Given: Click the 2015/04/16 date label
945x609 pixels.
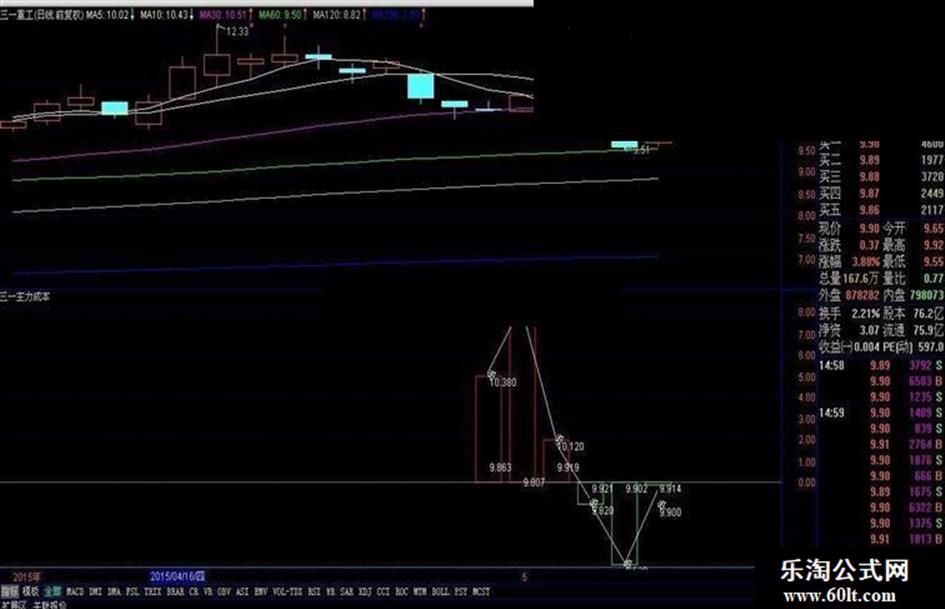Looking at the screenshot, I should pyautogui.click(x=178, y=576).
